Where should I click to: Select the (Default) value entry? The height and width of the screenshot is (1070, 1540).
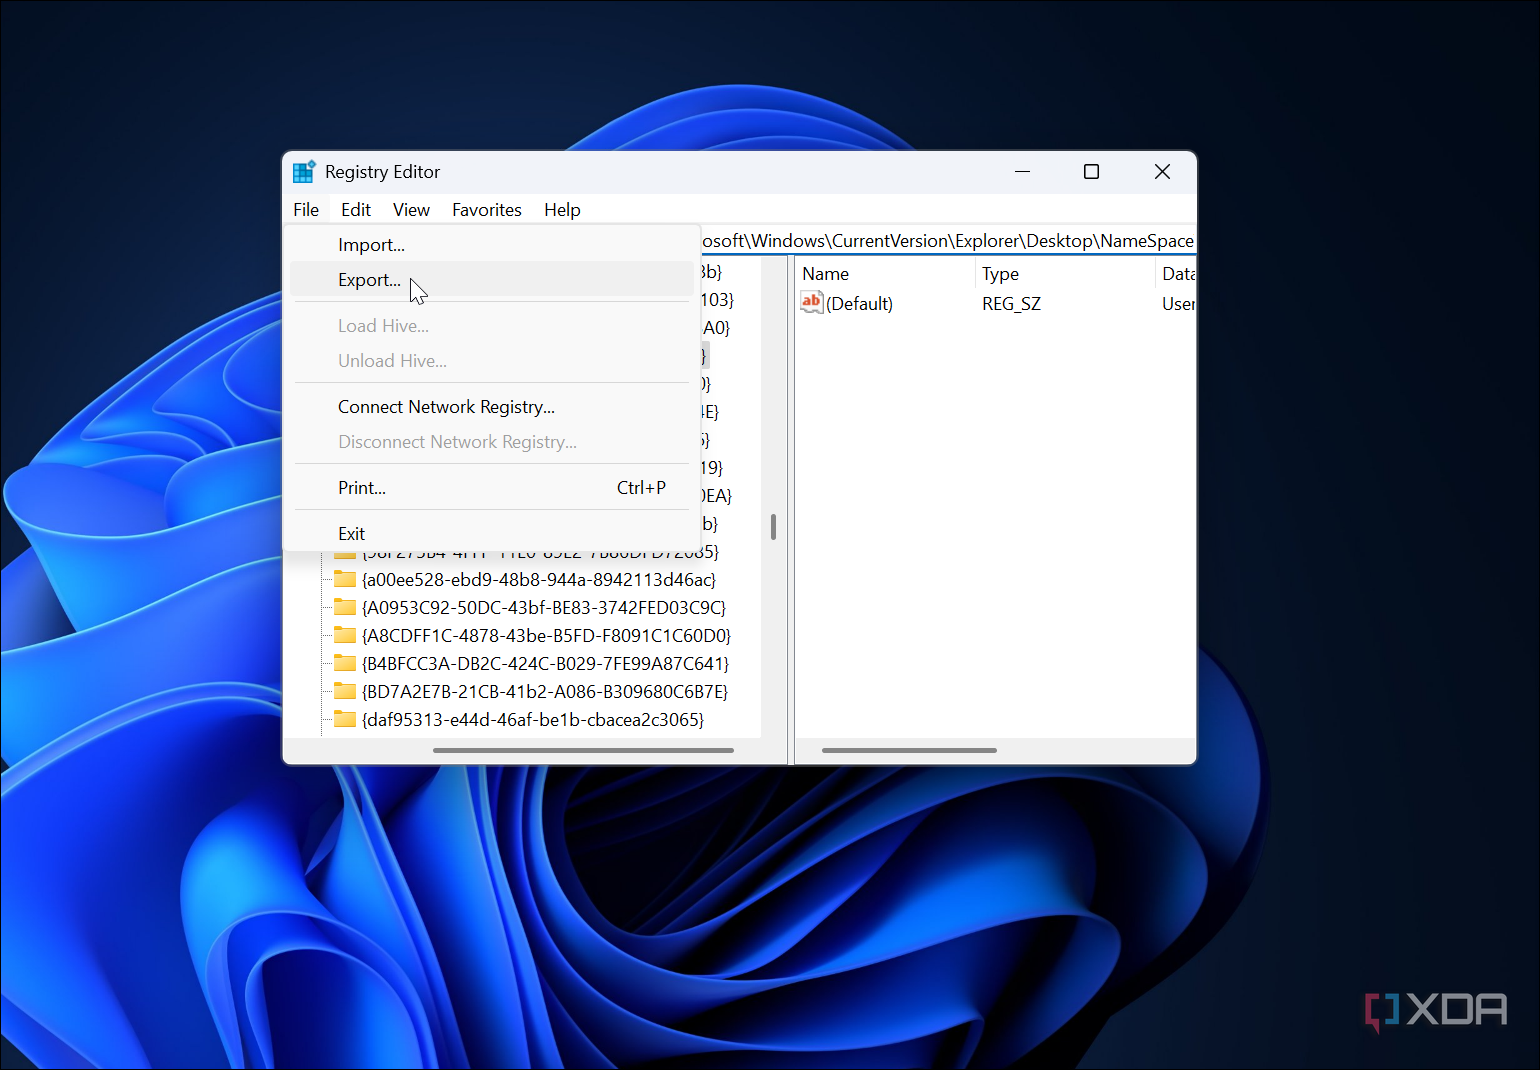click(858, 303)
